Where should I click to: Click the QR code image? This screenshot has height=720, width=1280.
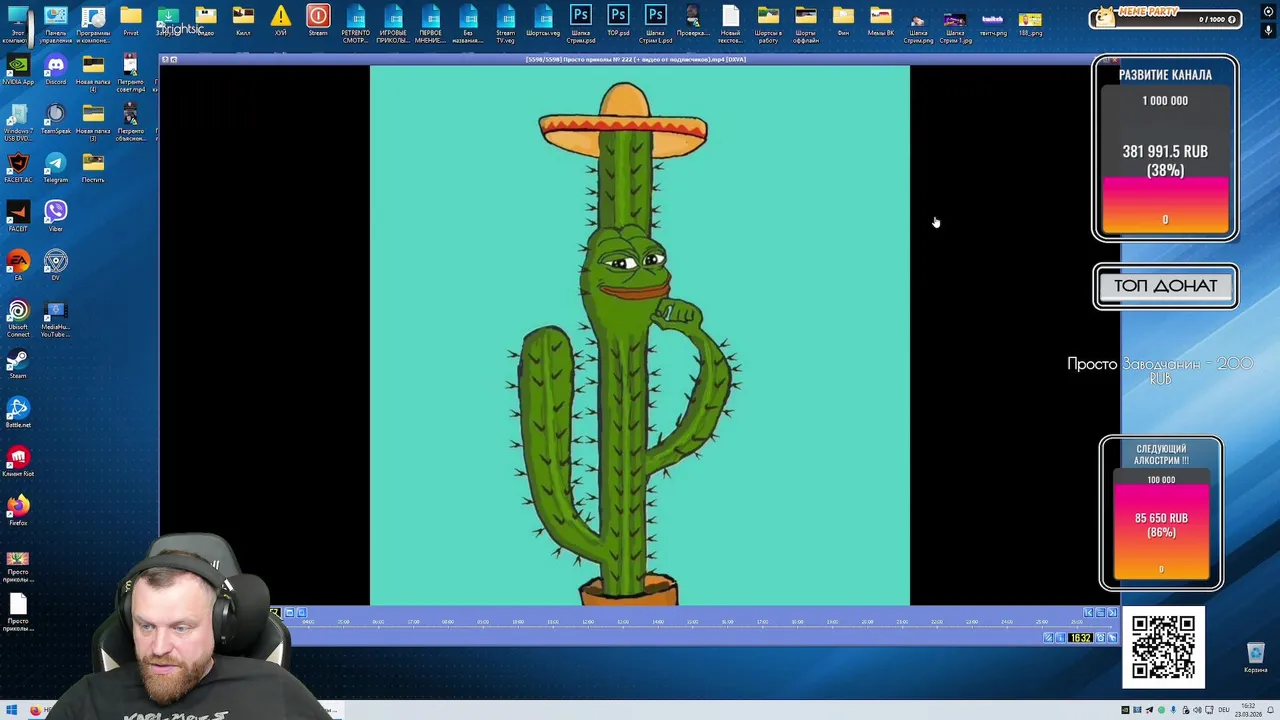[1163, 647]
